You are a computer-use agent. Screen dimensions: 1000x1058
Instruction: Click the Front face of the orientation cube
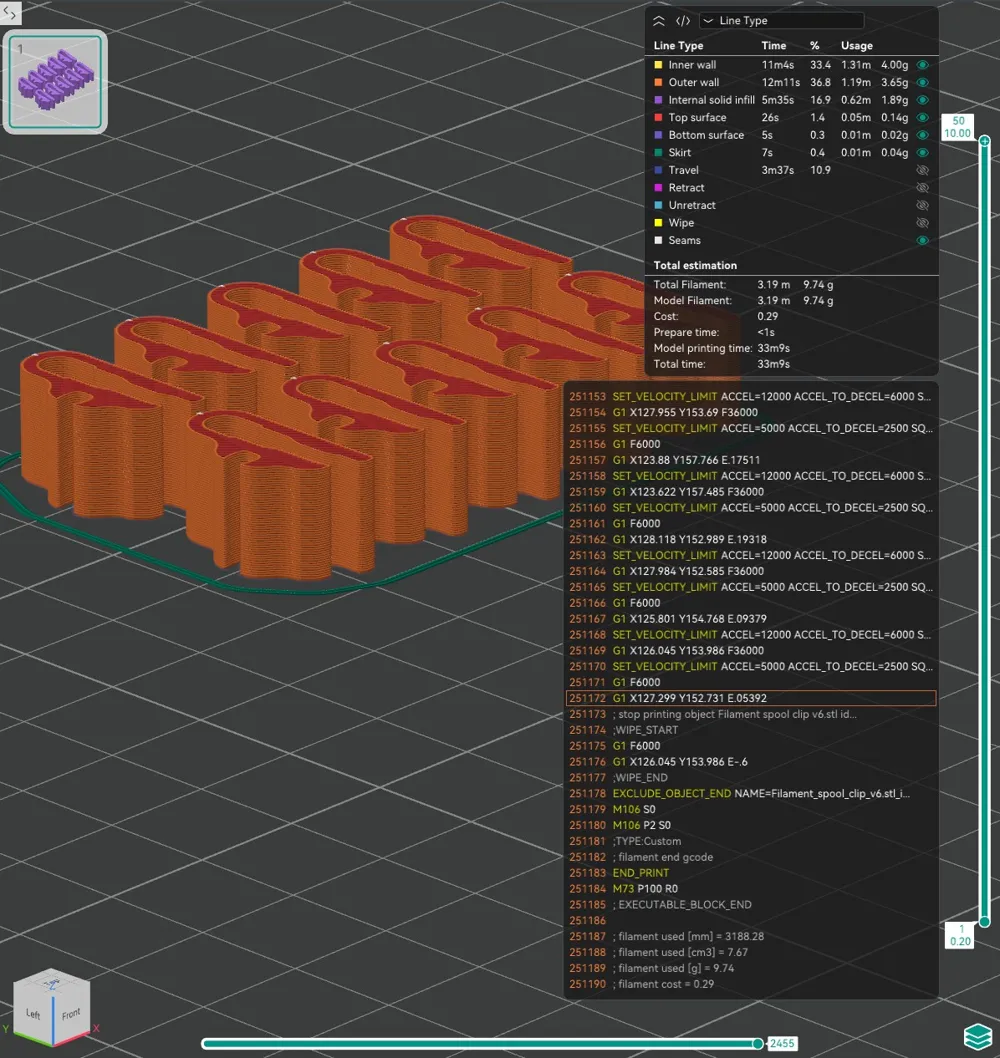tap(69, 1014)
